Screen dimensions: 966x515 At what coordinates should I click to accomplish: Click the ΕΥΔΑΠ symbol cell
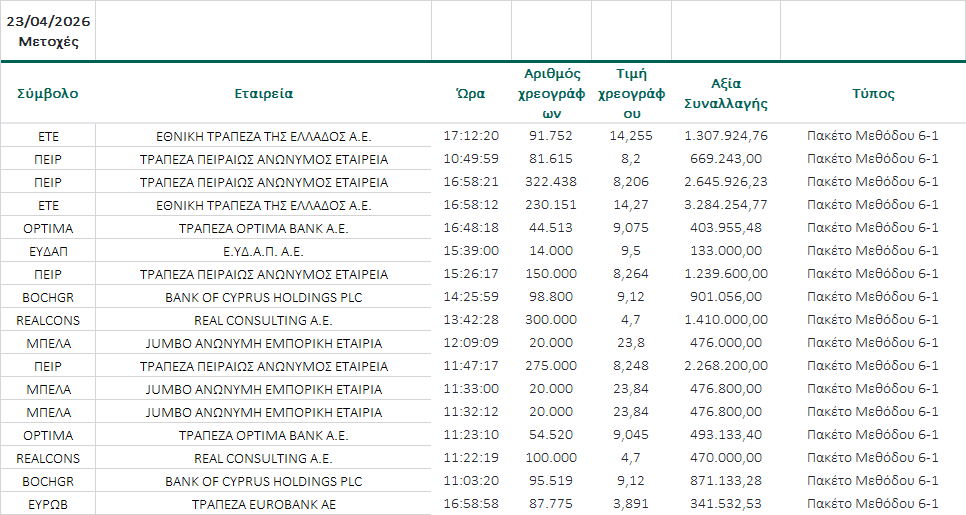(48, 251)
